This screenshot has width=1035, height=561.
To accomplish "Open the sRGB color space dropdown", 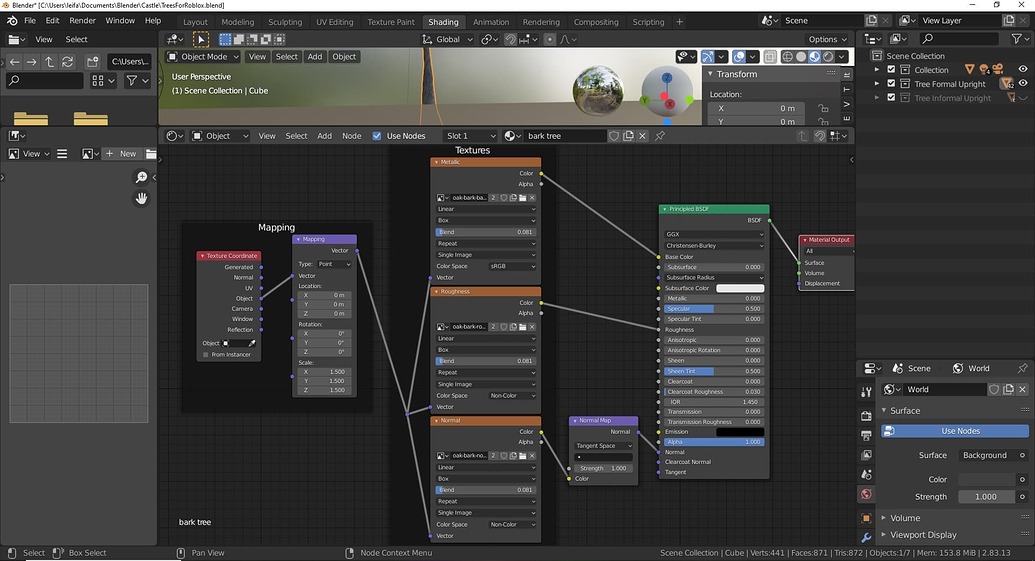I will pos(512,267).
